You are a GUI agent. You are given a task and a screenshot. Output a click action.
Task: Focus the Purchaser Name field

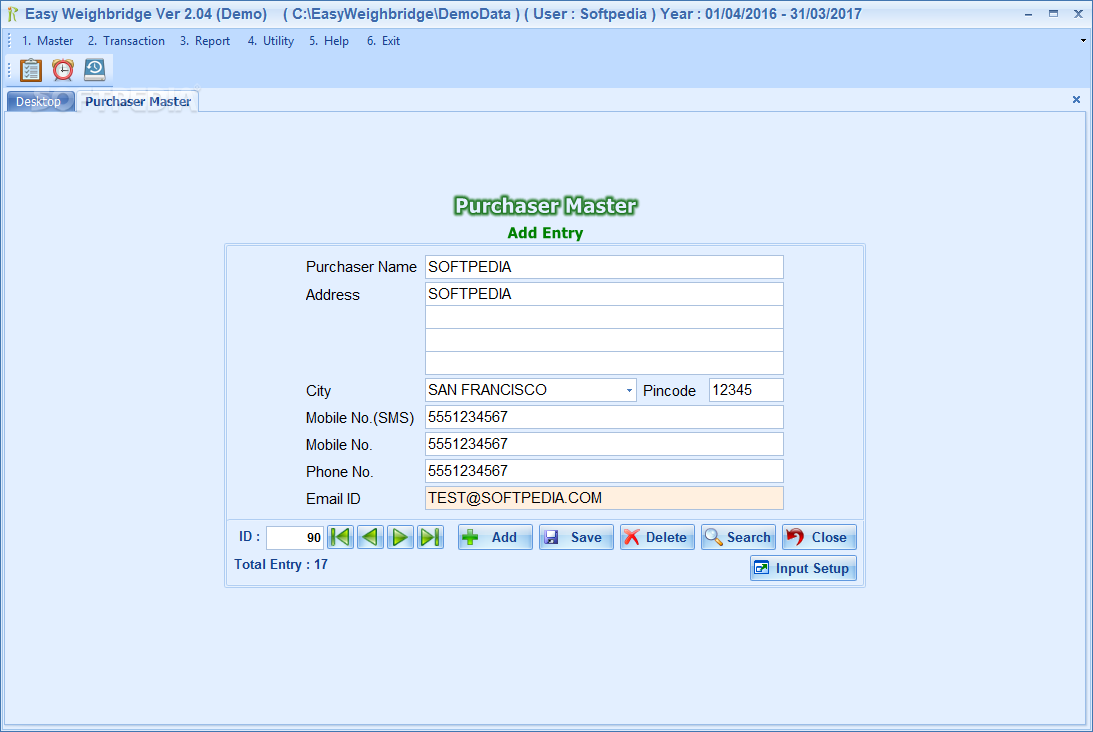coord(604,267)
